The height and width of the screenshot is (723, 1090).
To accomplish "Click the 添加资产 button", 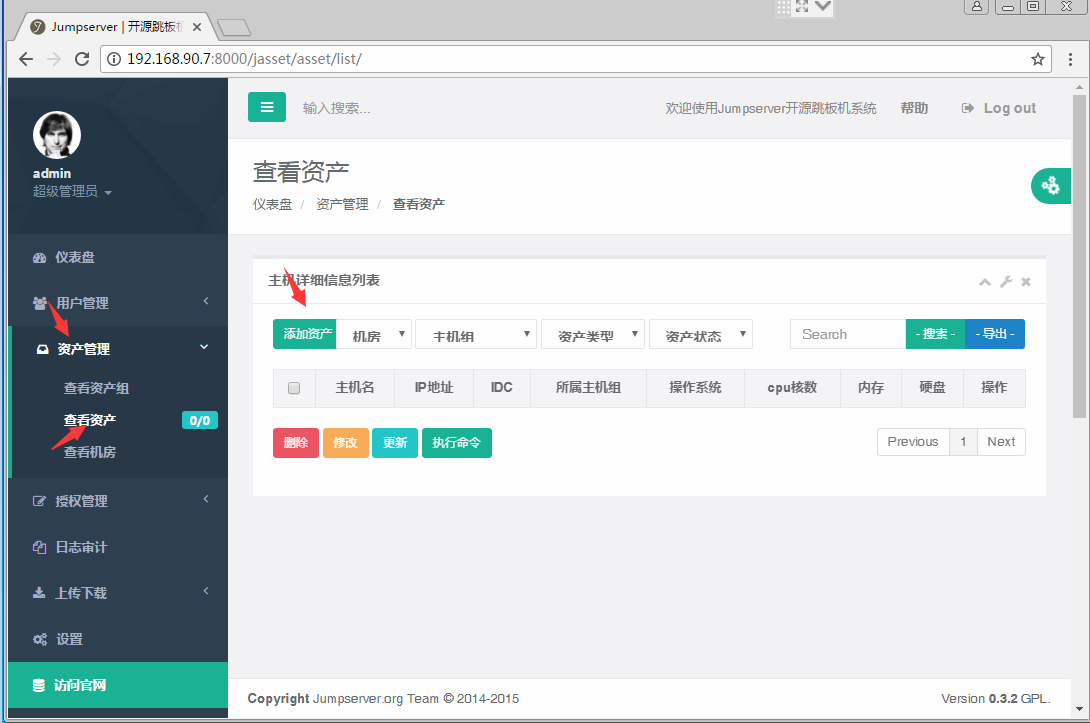I will [x=305, y=335].
